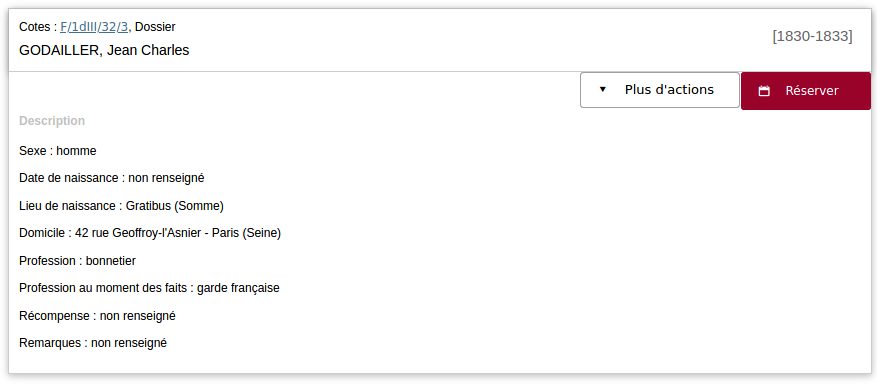Click the 'Cotes :' label
This screenshot has height=384, width=877.
38,27
